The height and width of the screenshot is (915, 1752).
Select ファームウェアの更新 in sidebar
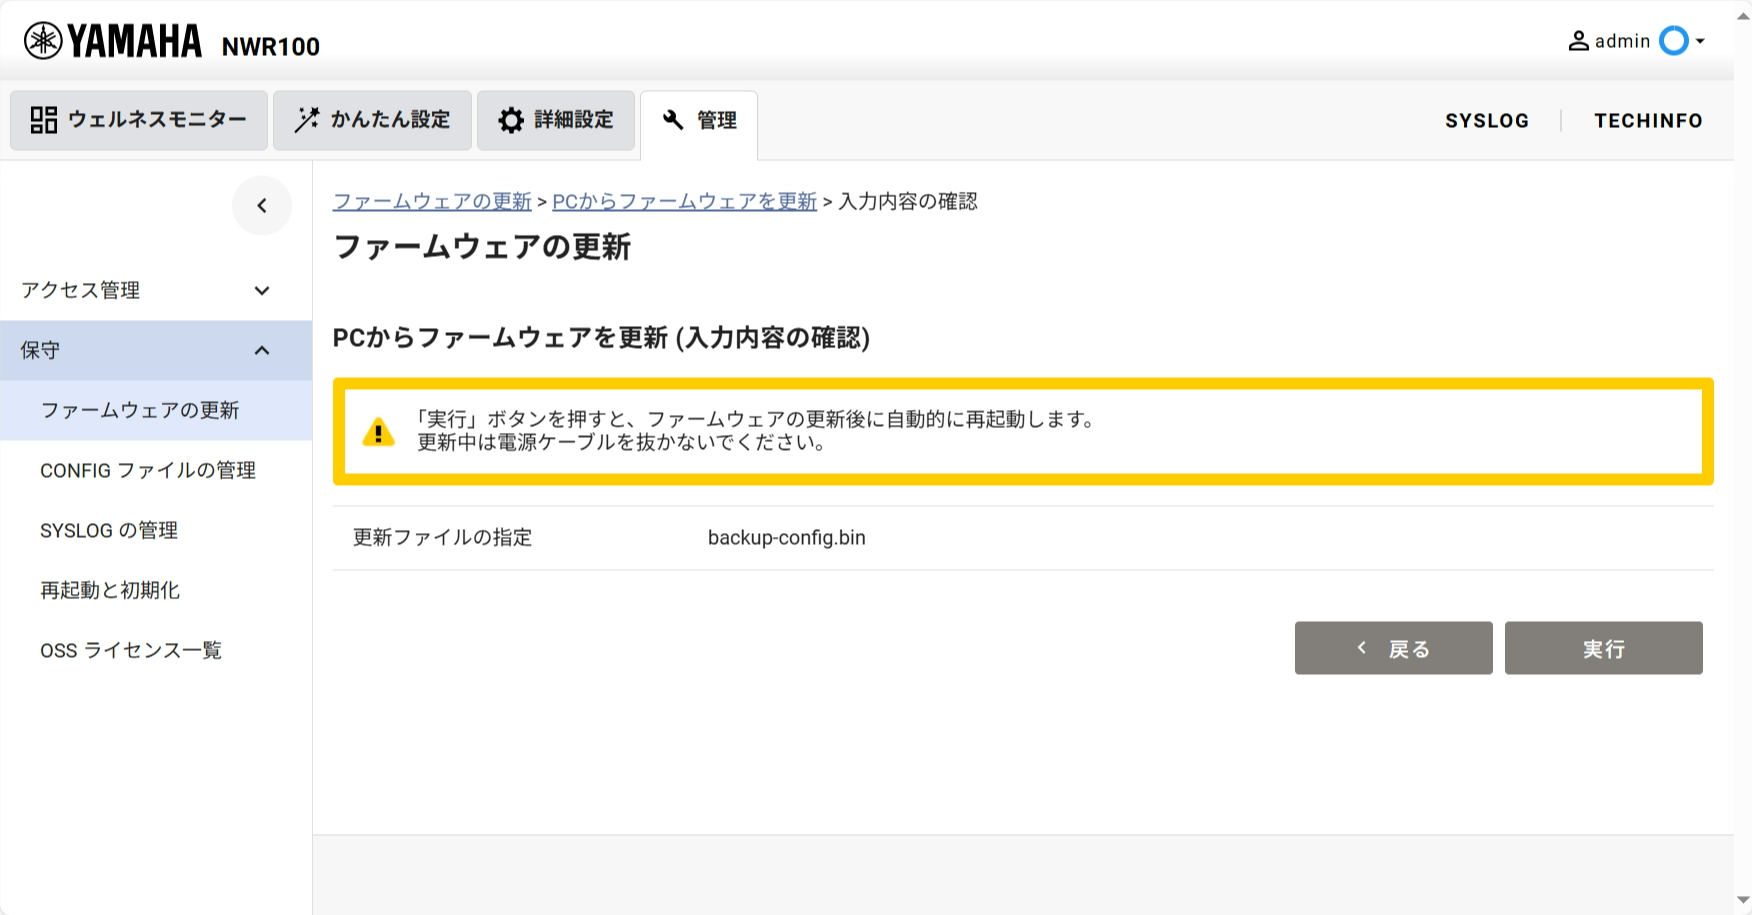(140, 410)
